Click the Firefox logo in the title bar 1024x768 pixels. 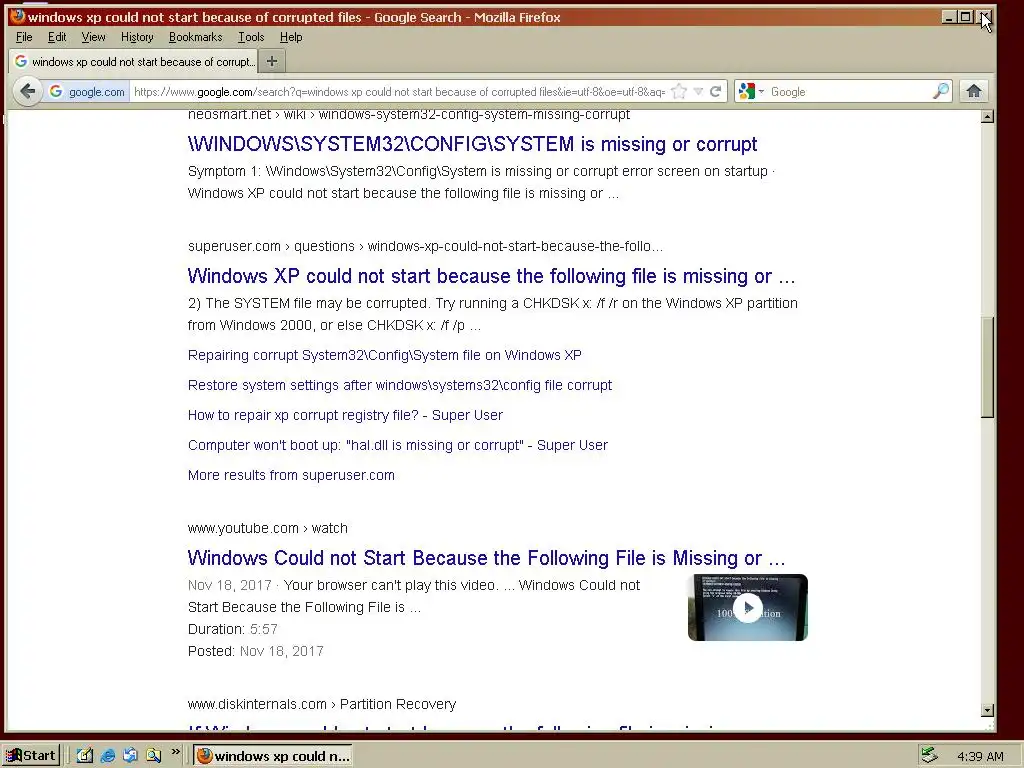click(x=18, y=16)
